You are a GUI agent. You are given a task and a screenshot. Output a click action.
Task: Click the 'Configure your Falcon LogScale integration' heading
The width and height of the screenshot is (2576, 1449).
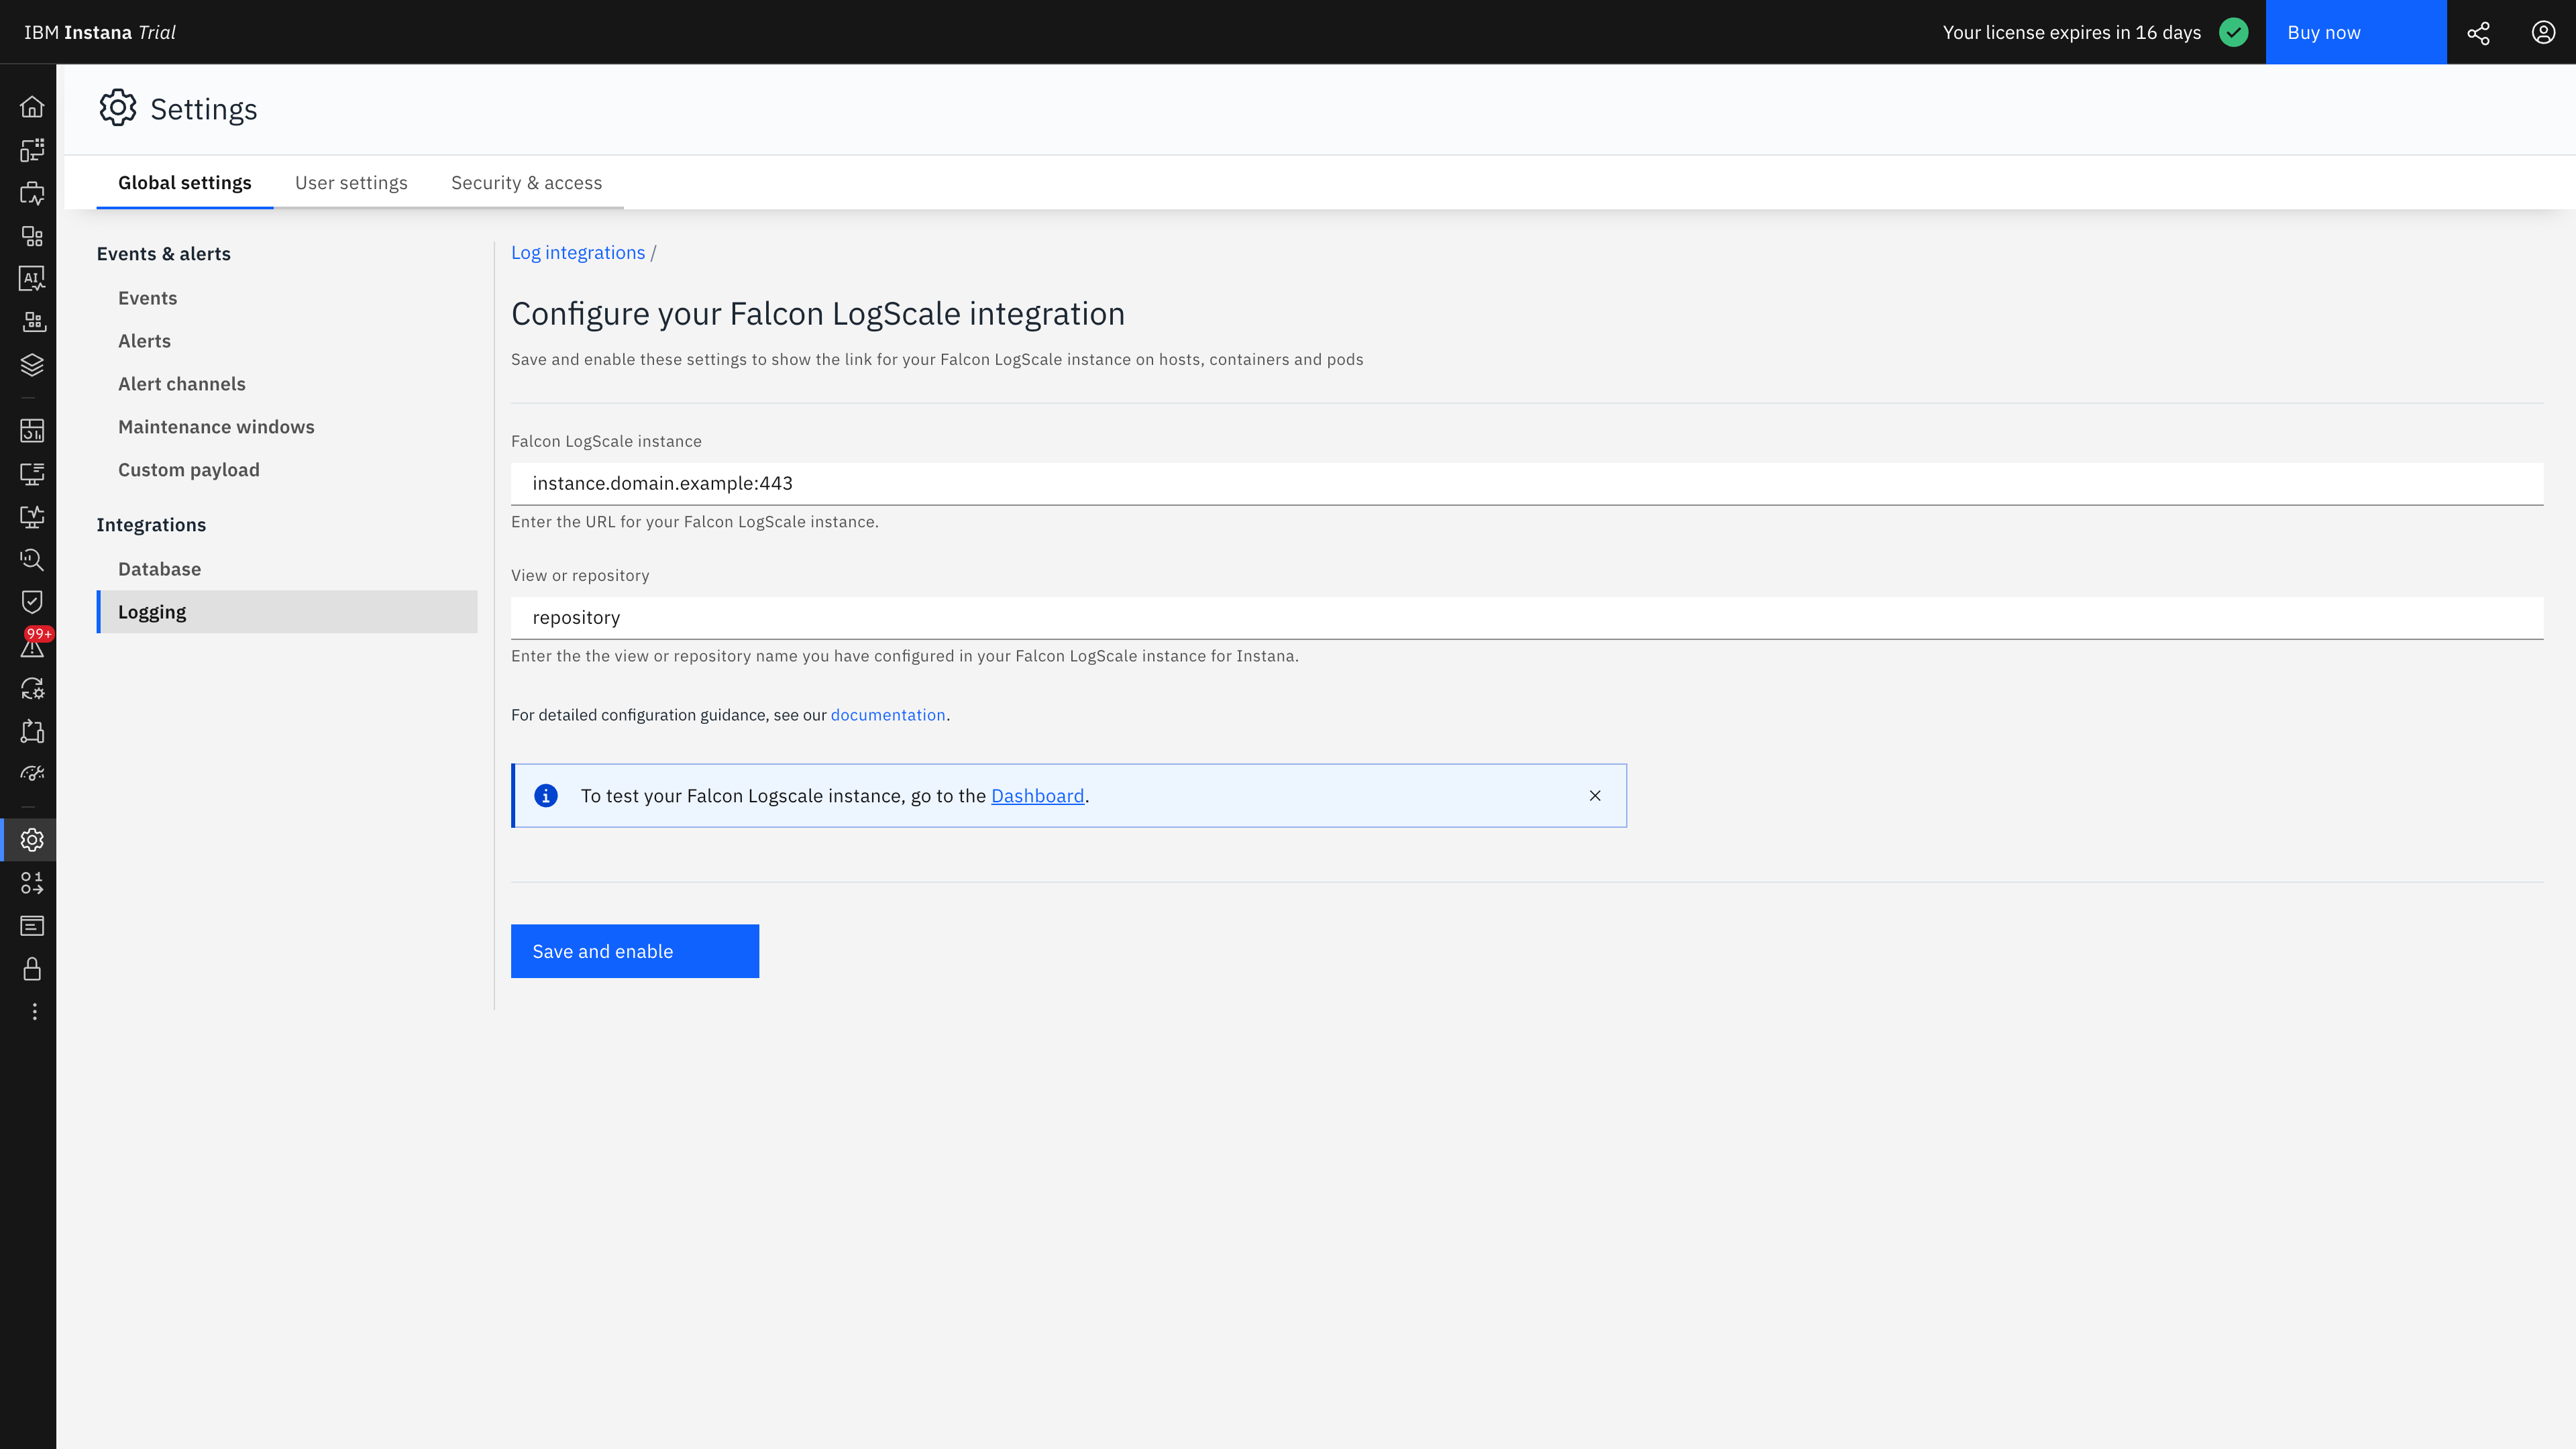(x=818, y=314)
